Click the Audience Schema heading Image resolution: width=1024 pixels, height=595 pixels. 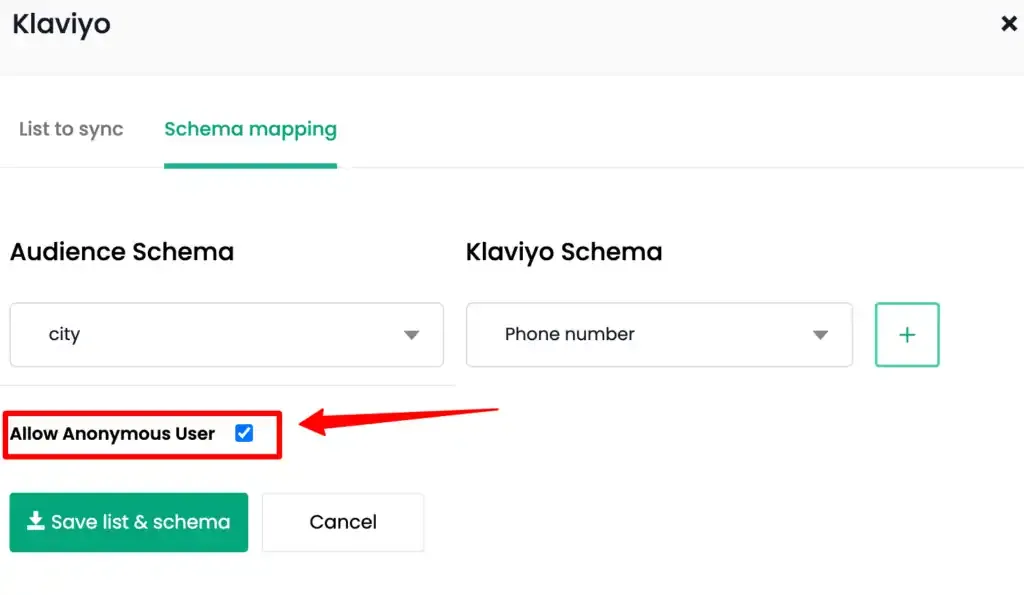coord(122,251)
